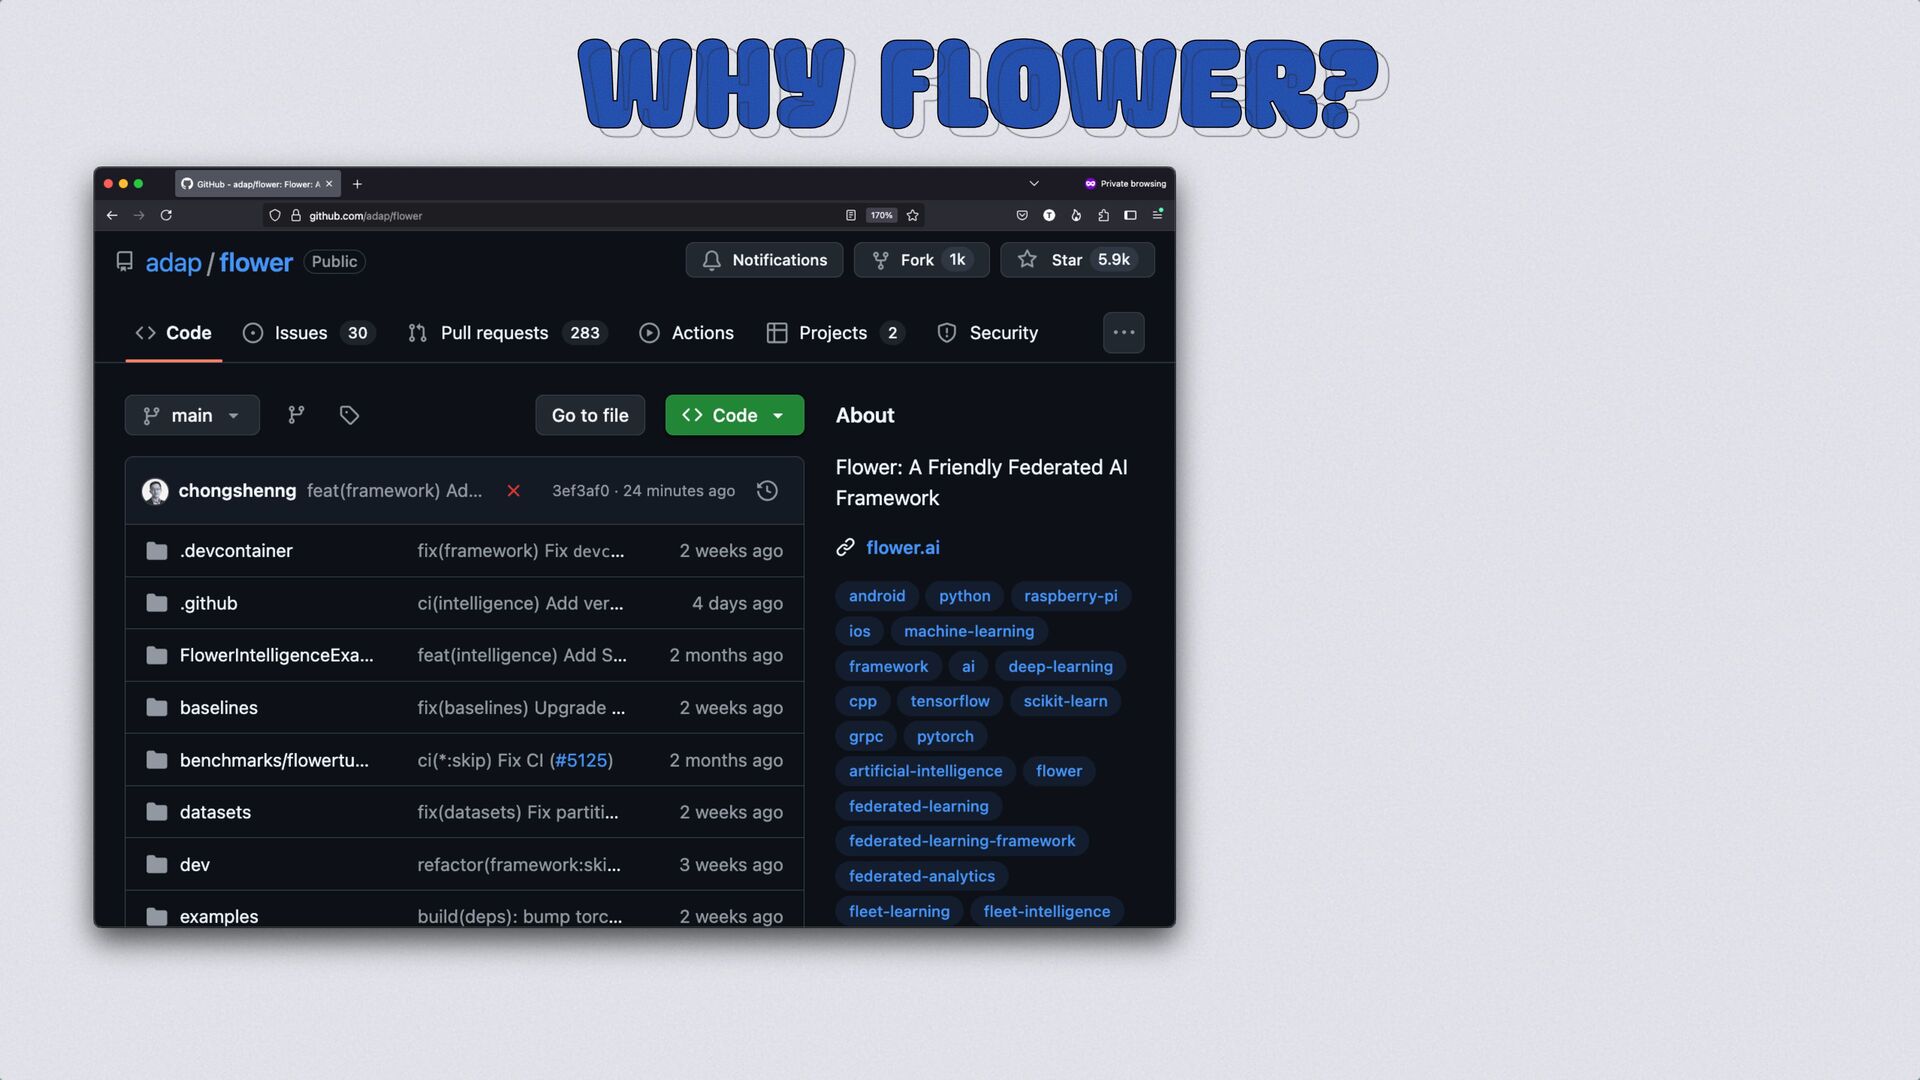Open commit hash 3ef3af0
The height and width of the screenshot is (1080, 1920).
click(x=580, y=491)
